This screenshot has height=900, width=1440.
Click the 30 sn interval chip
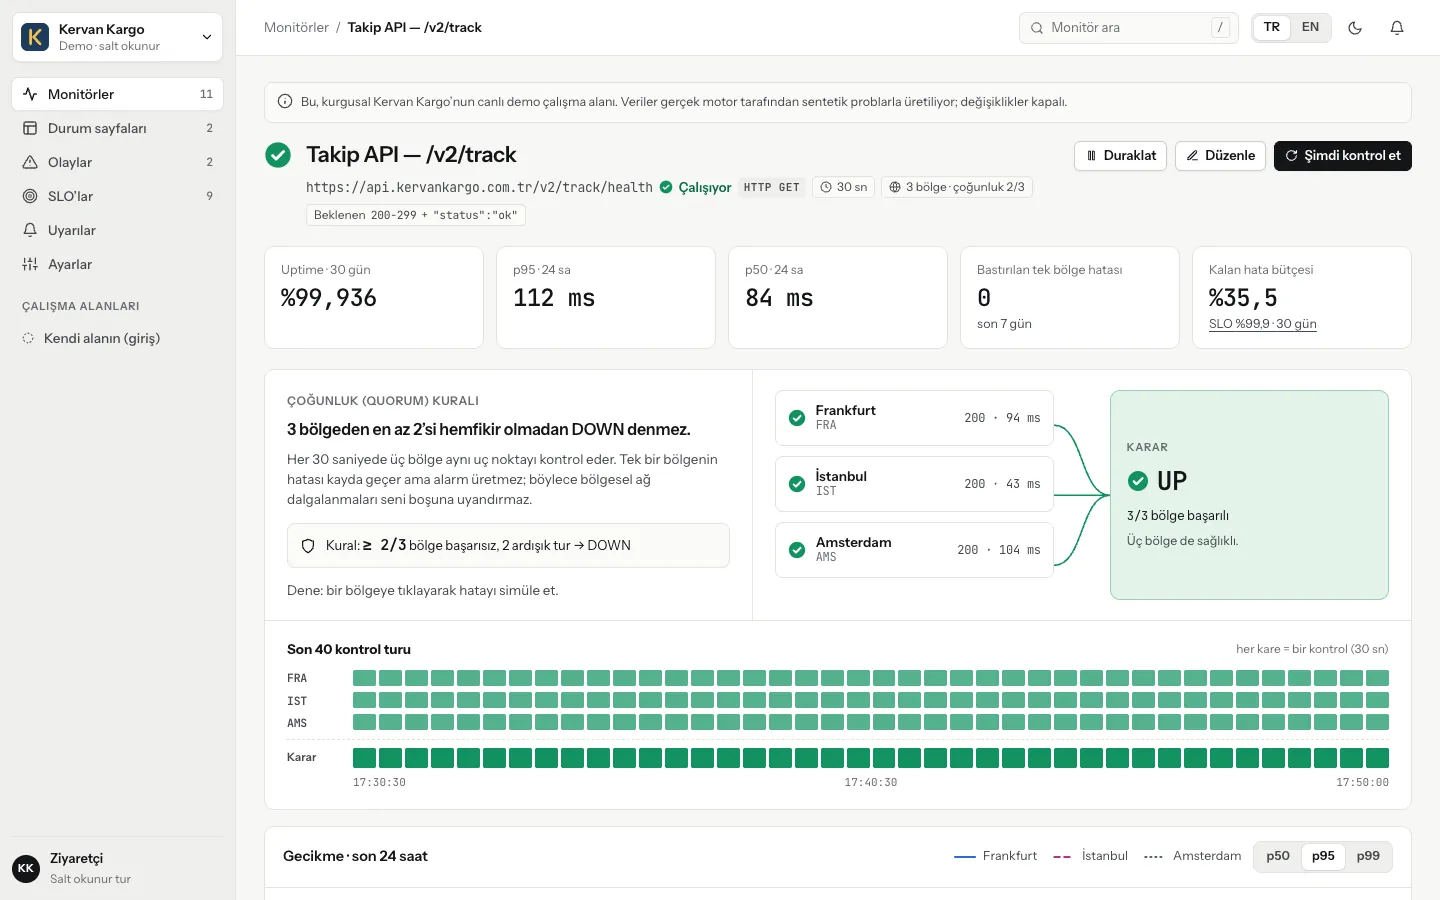click(844, 187)
